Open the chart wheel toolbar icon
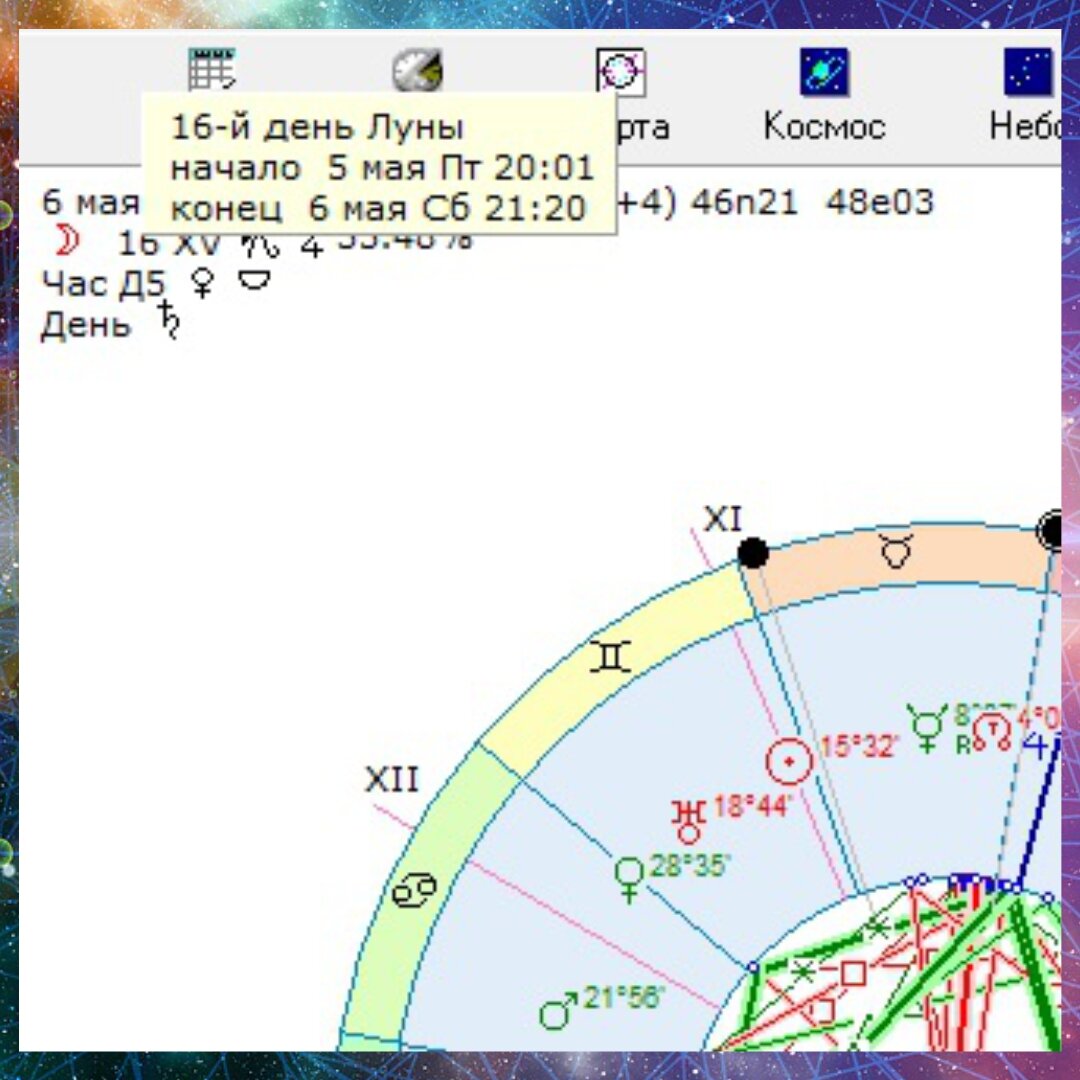Screen dimensions: 1080x1080 click(620, 71)
